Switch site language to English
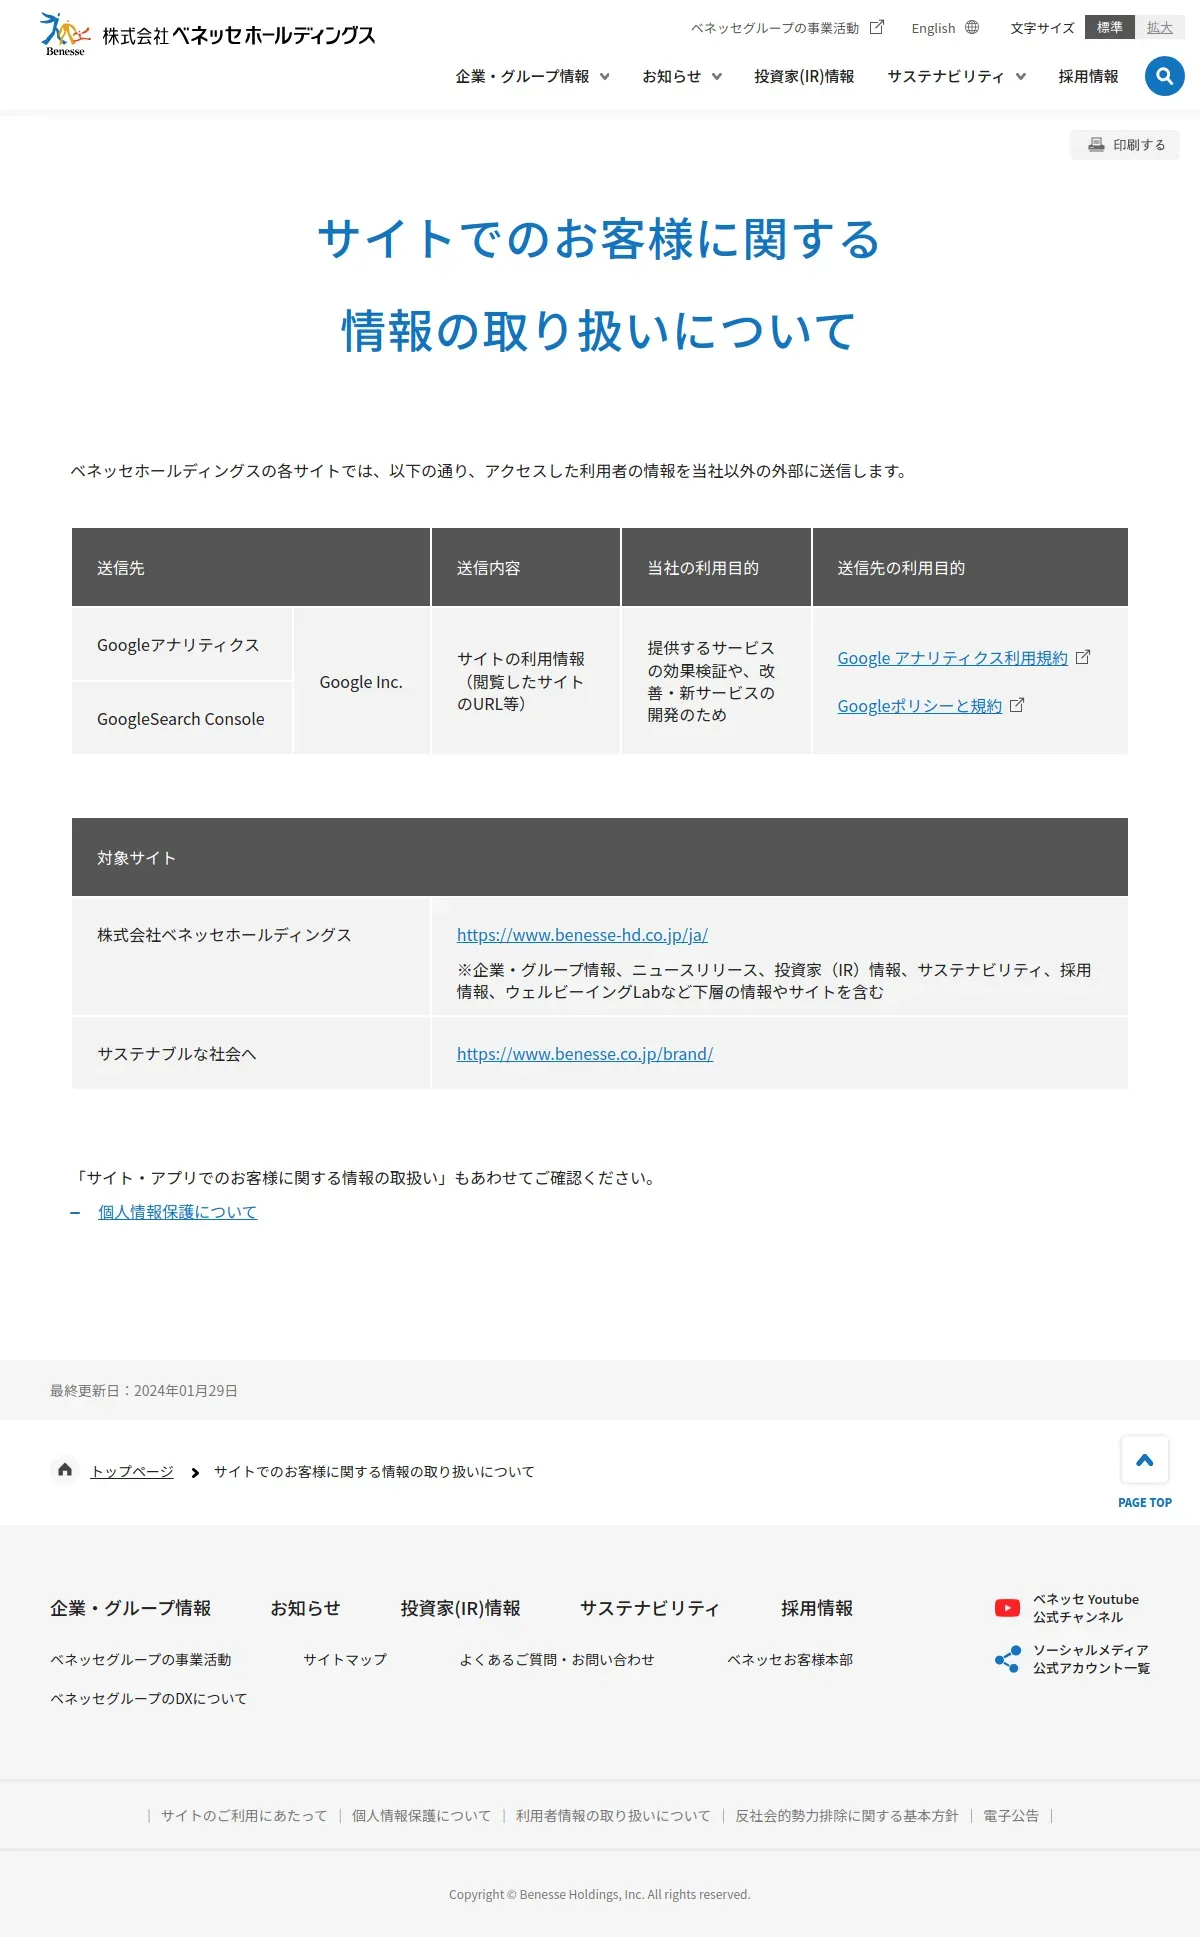The height and width of the screenshot is (1937, 1200). click(x=933, y=28)
